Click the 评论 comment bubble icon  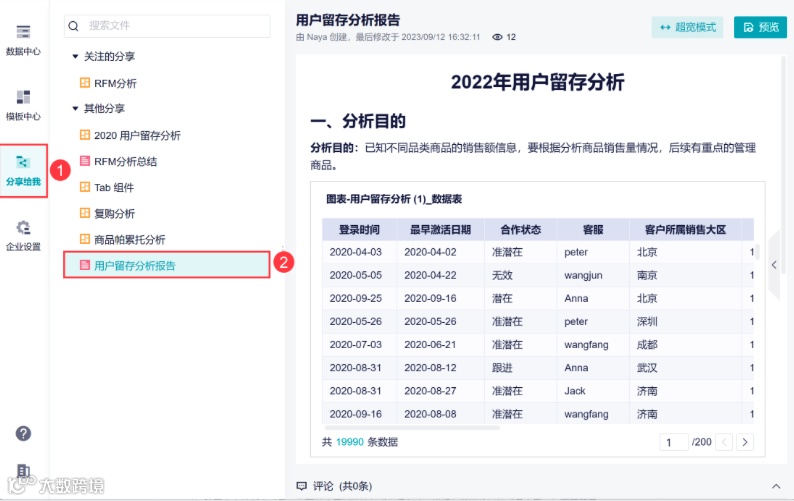click(x=302, y=486)
